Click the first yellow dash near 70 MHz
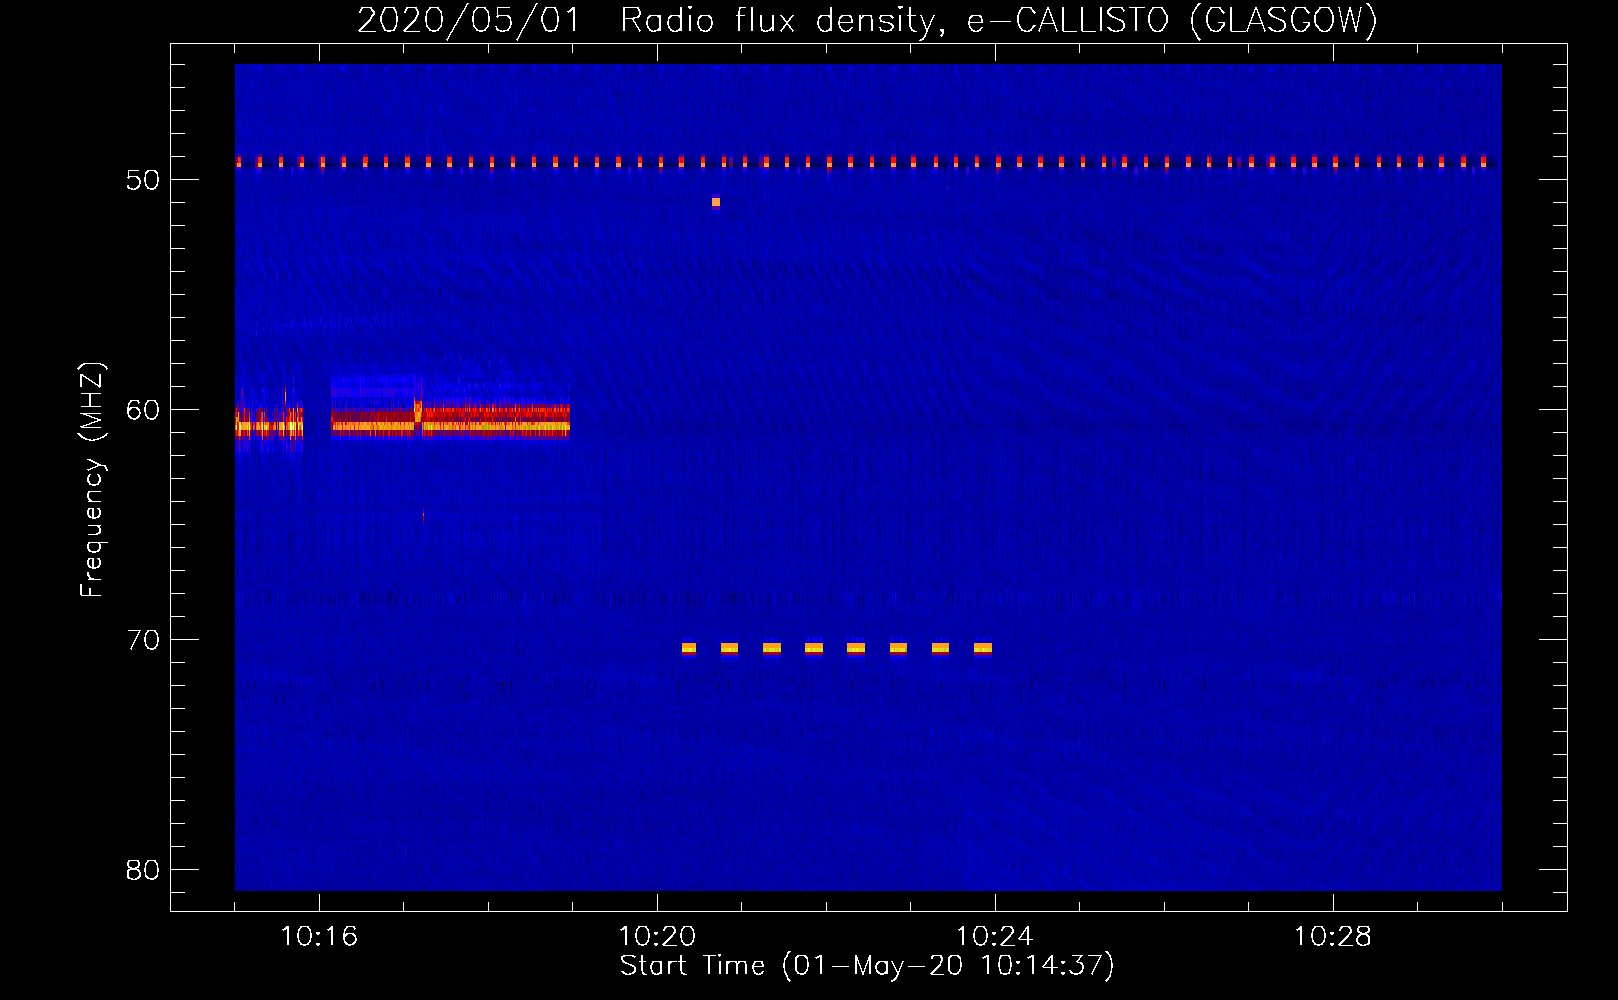 689,648
